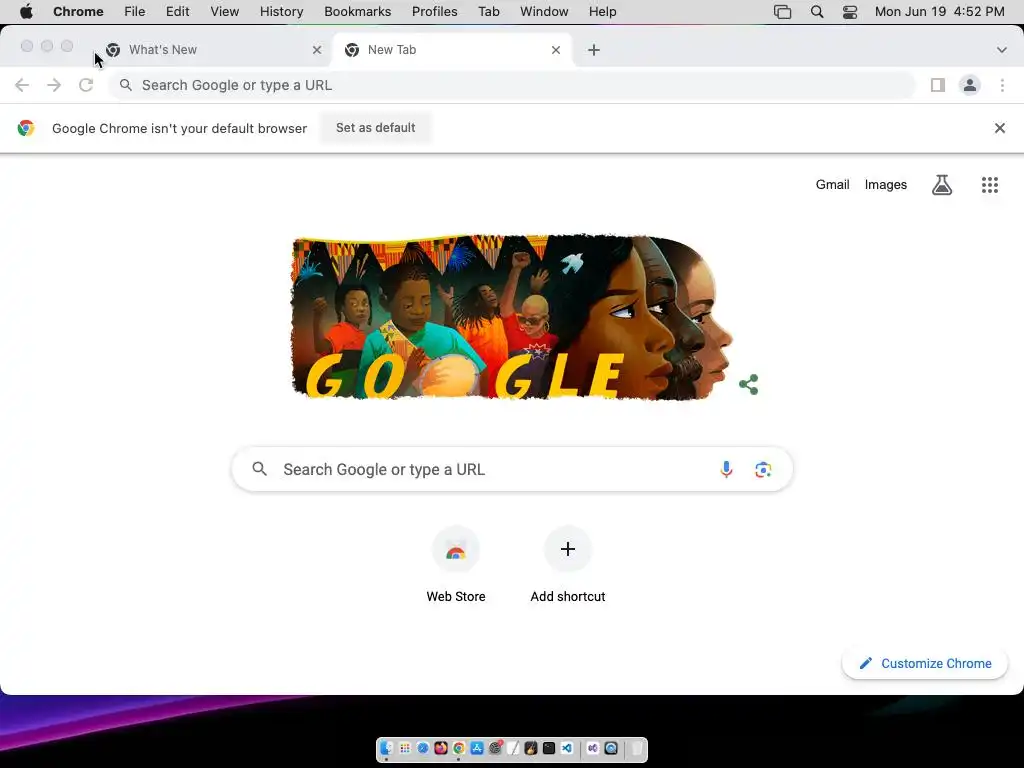Click the forward navigation arrow
This screenshot has height=768, width=1024.
[54, 85]
